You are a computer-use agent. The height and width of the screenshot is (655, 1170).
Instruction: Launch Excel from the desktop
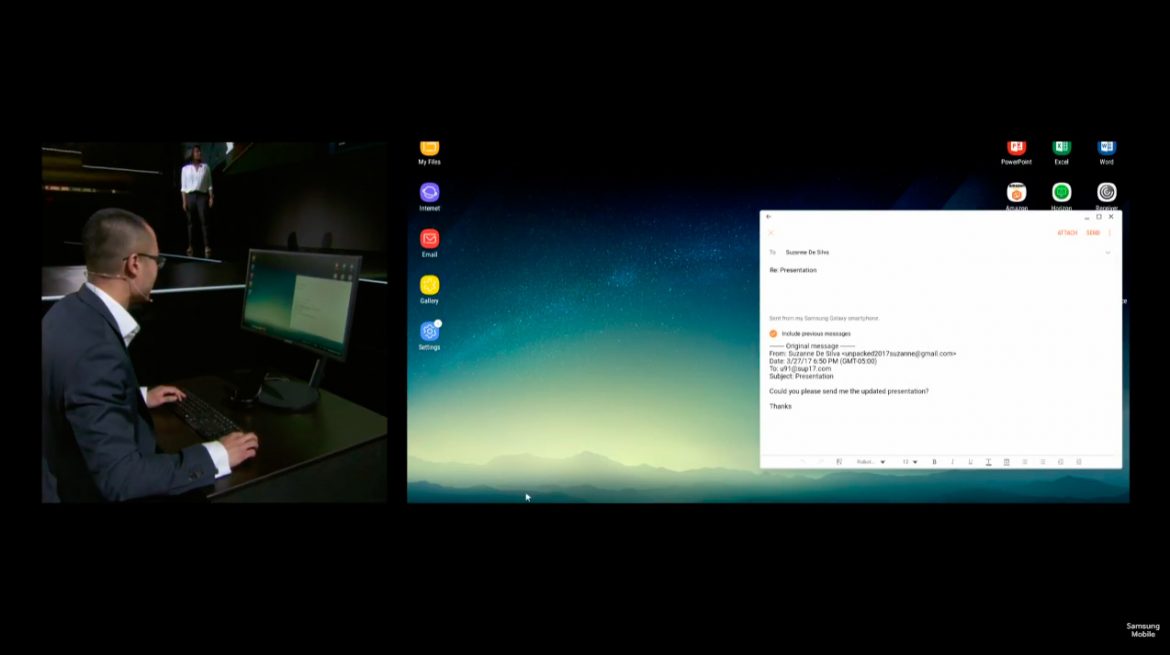(x=1061, y=151)
